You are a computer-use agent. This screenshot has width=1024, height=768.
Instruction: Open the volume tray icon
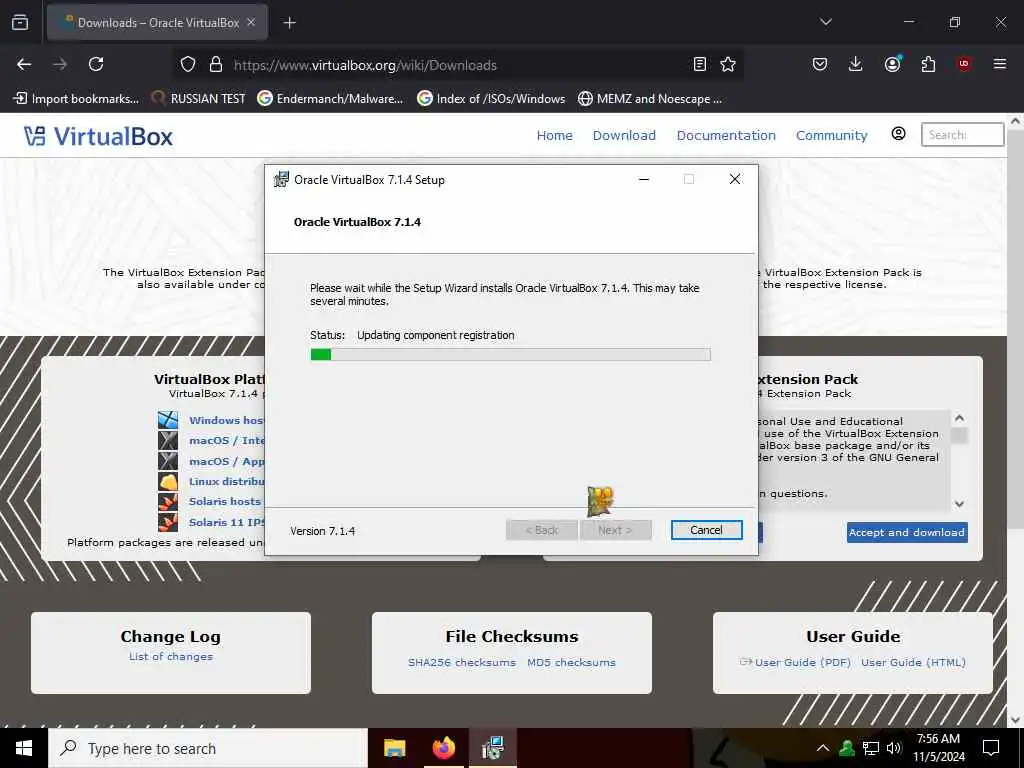tap(894, 748)
